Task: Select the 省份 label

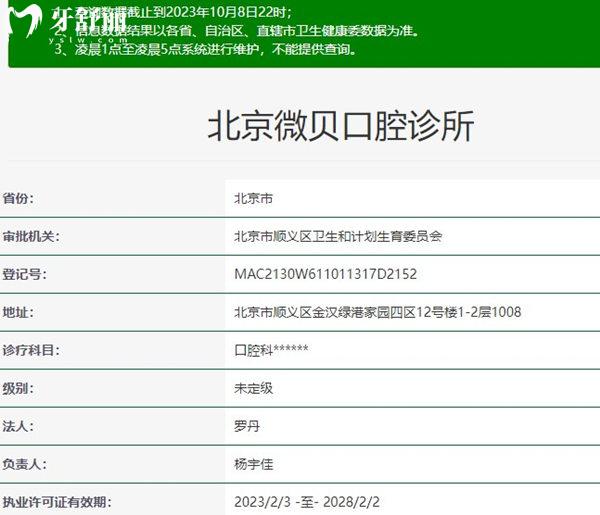Action: [x=18, y=198]
